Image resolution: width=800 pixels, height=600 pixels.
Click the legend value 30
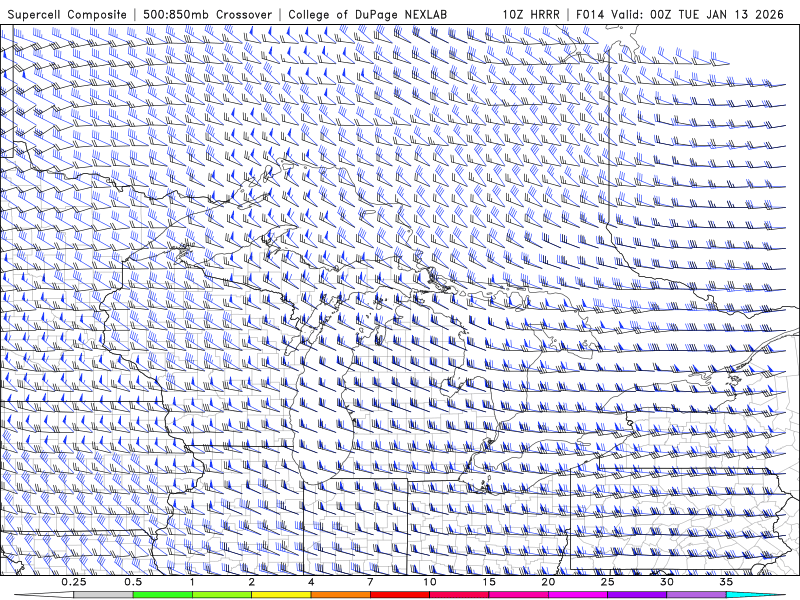pos(666,582)
